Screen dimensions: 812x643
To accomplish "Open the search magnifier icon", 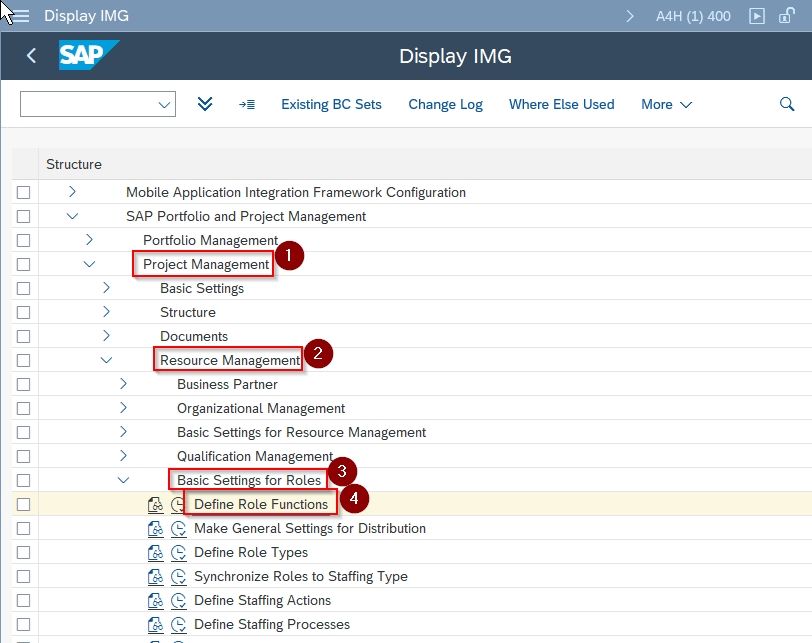I will tap(787, 104).
